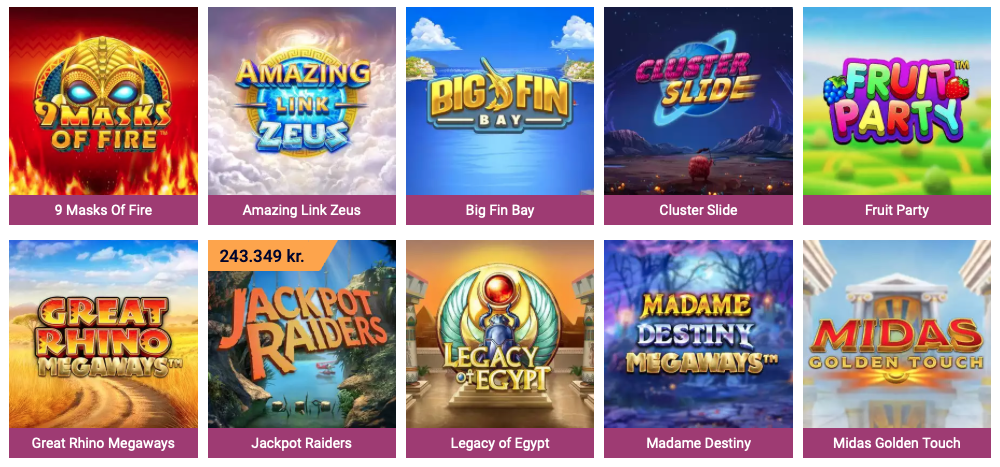Click the 'Amazing Link Zeus' title bar
Image resolution: width=1000 pixels, height=467 pixels.
coord(302,210)
